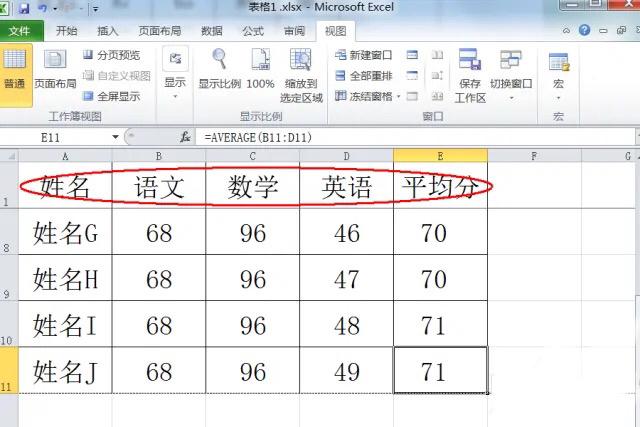Click the English score 49 cell
This screenshot has width=640, height=427.
click(347, 370)
